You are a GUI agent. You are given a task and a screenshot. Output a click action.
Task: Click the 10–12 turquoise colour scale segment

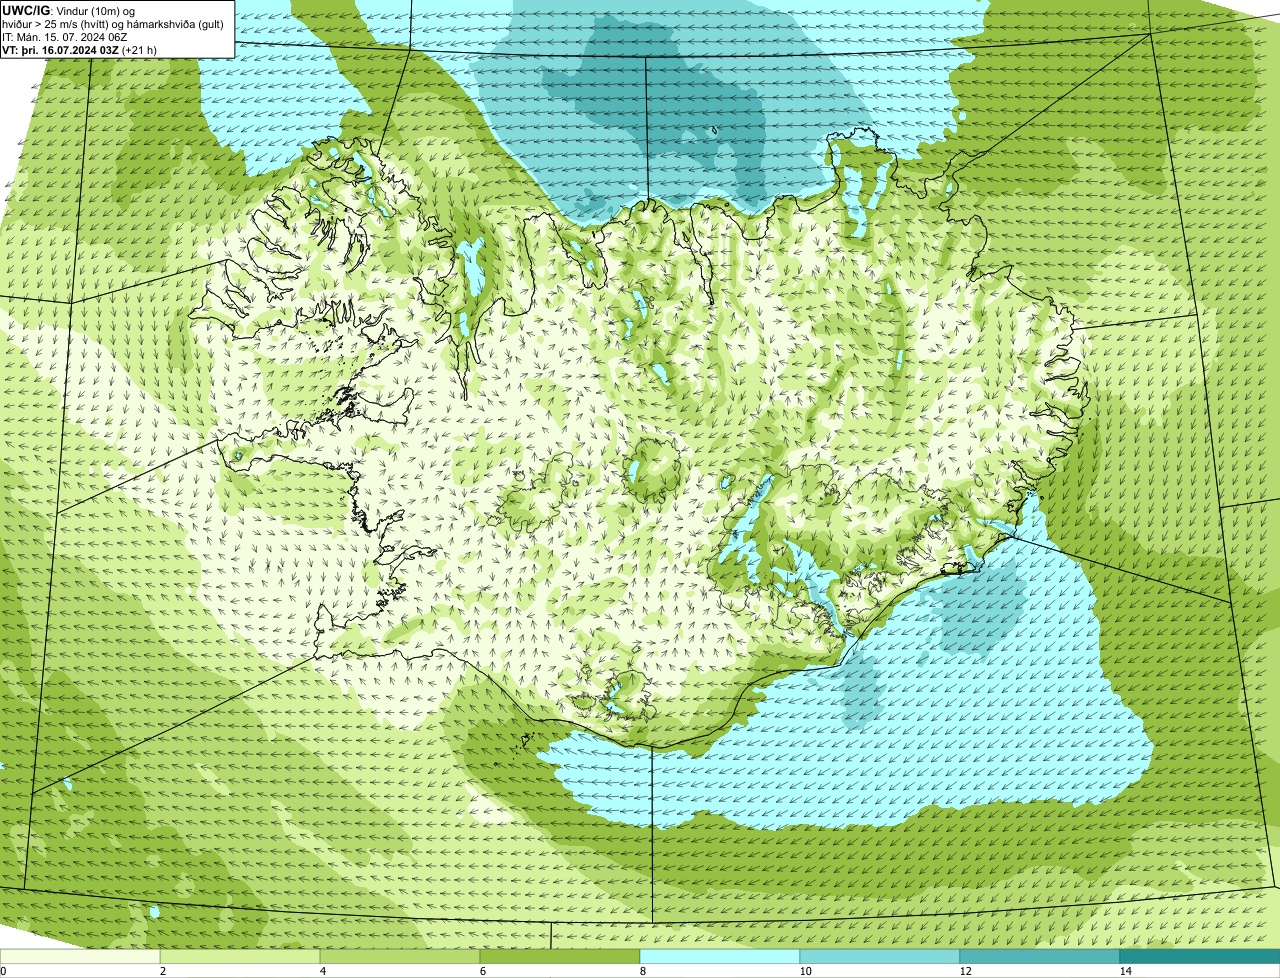[x=880, y=956]
